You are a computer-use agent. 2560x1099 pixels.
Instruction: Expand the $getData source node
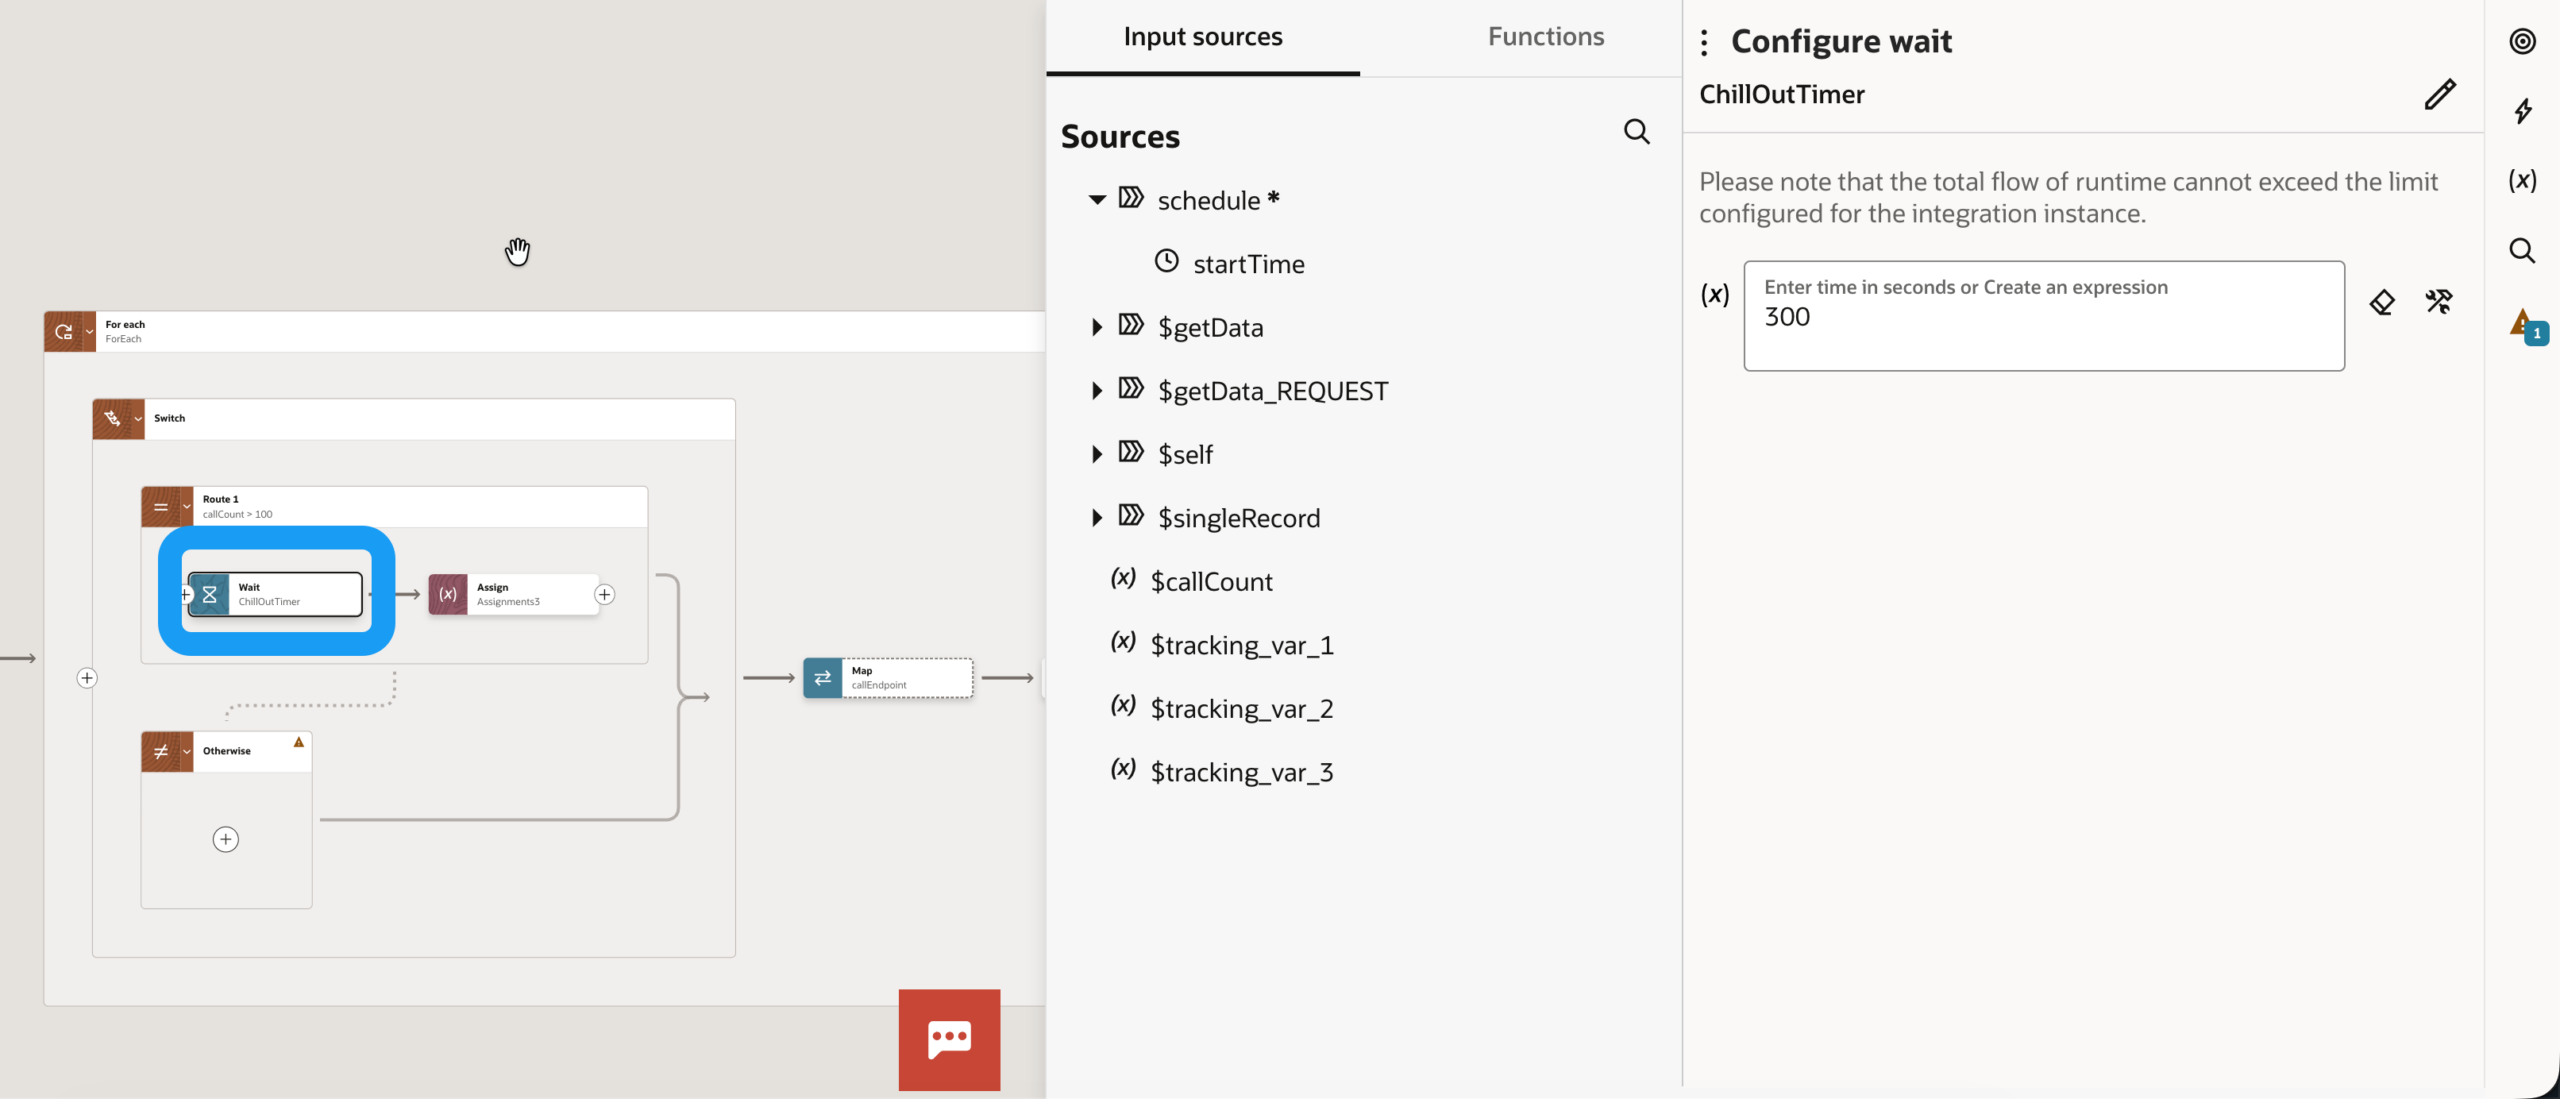tap(1097, 327)
